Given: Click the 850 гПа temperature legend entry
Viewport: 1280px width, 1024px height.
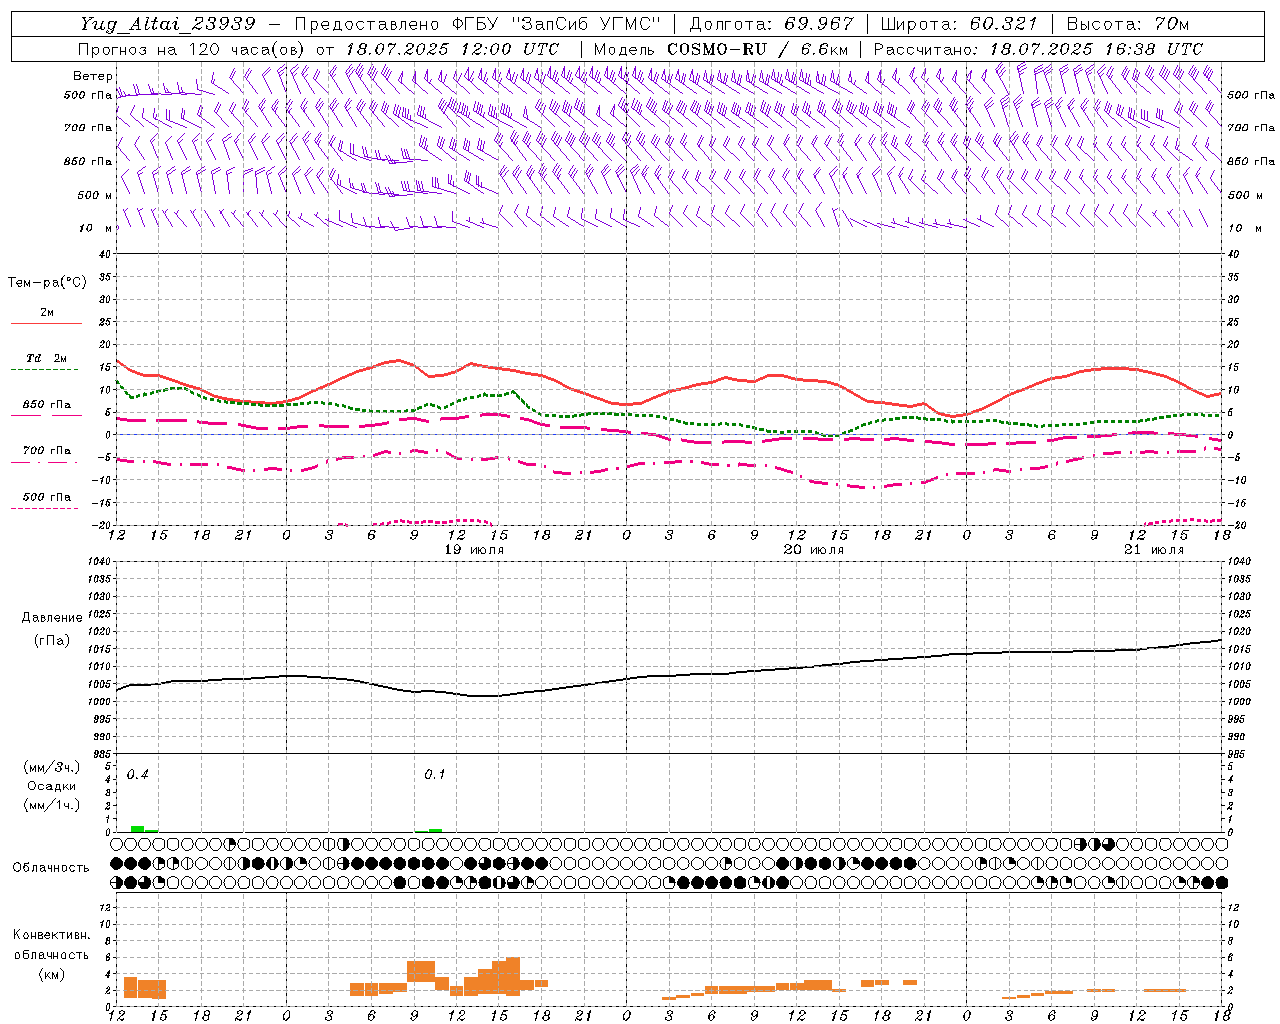Looking at the screenshot, I should [46, 405].
